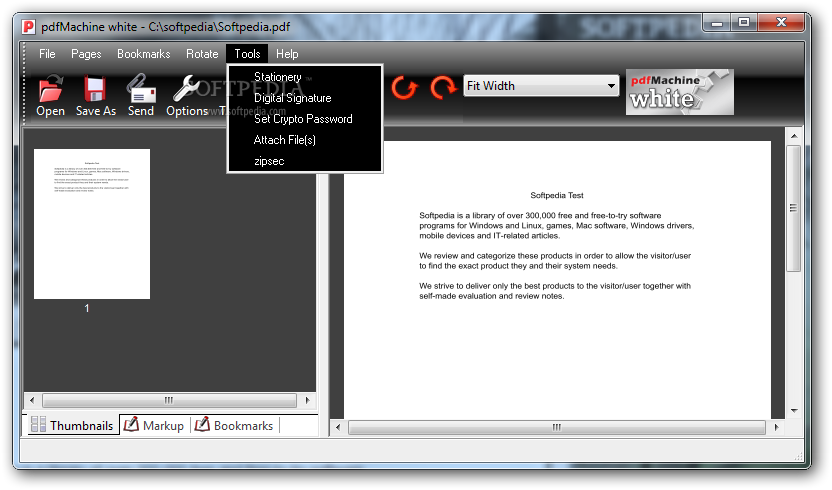Screen dimensions: 832x490
Task: Maximize the pdfMachine window
Action: pyautogui.click(x=744, y=22)
